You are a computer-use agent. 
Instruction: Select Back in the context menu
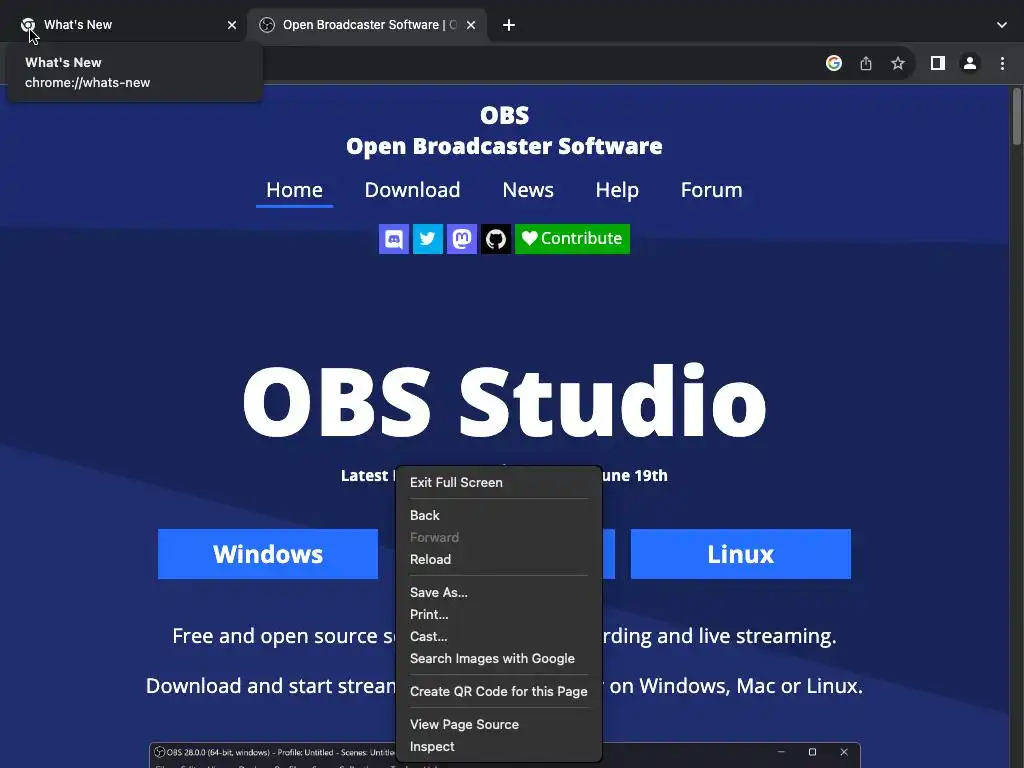(499, 515)
